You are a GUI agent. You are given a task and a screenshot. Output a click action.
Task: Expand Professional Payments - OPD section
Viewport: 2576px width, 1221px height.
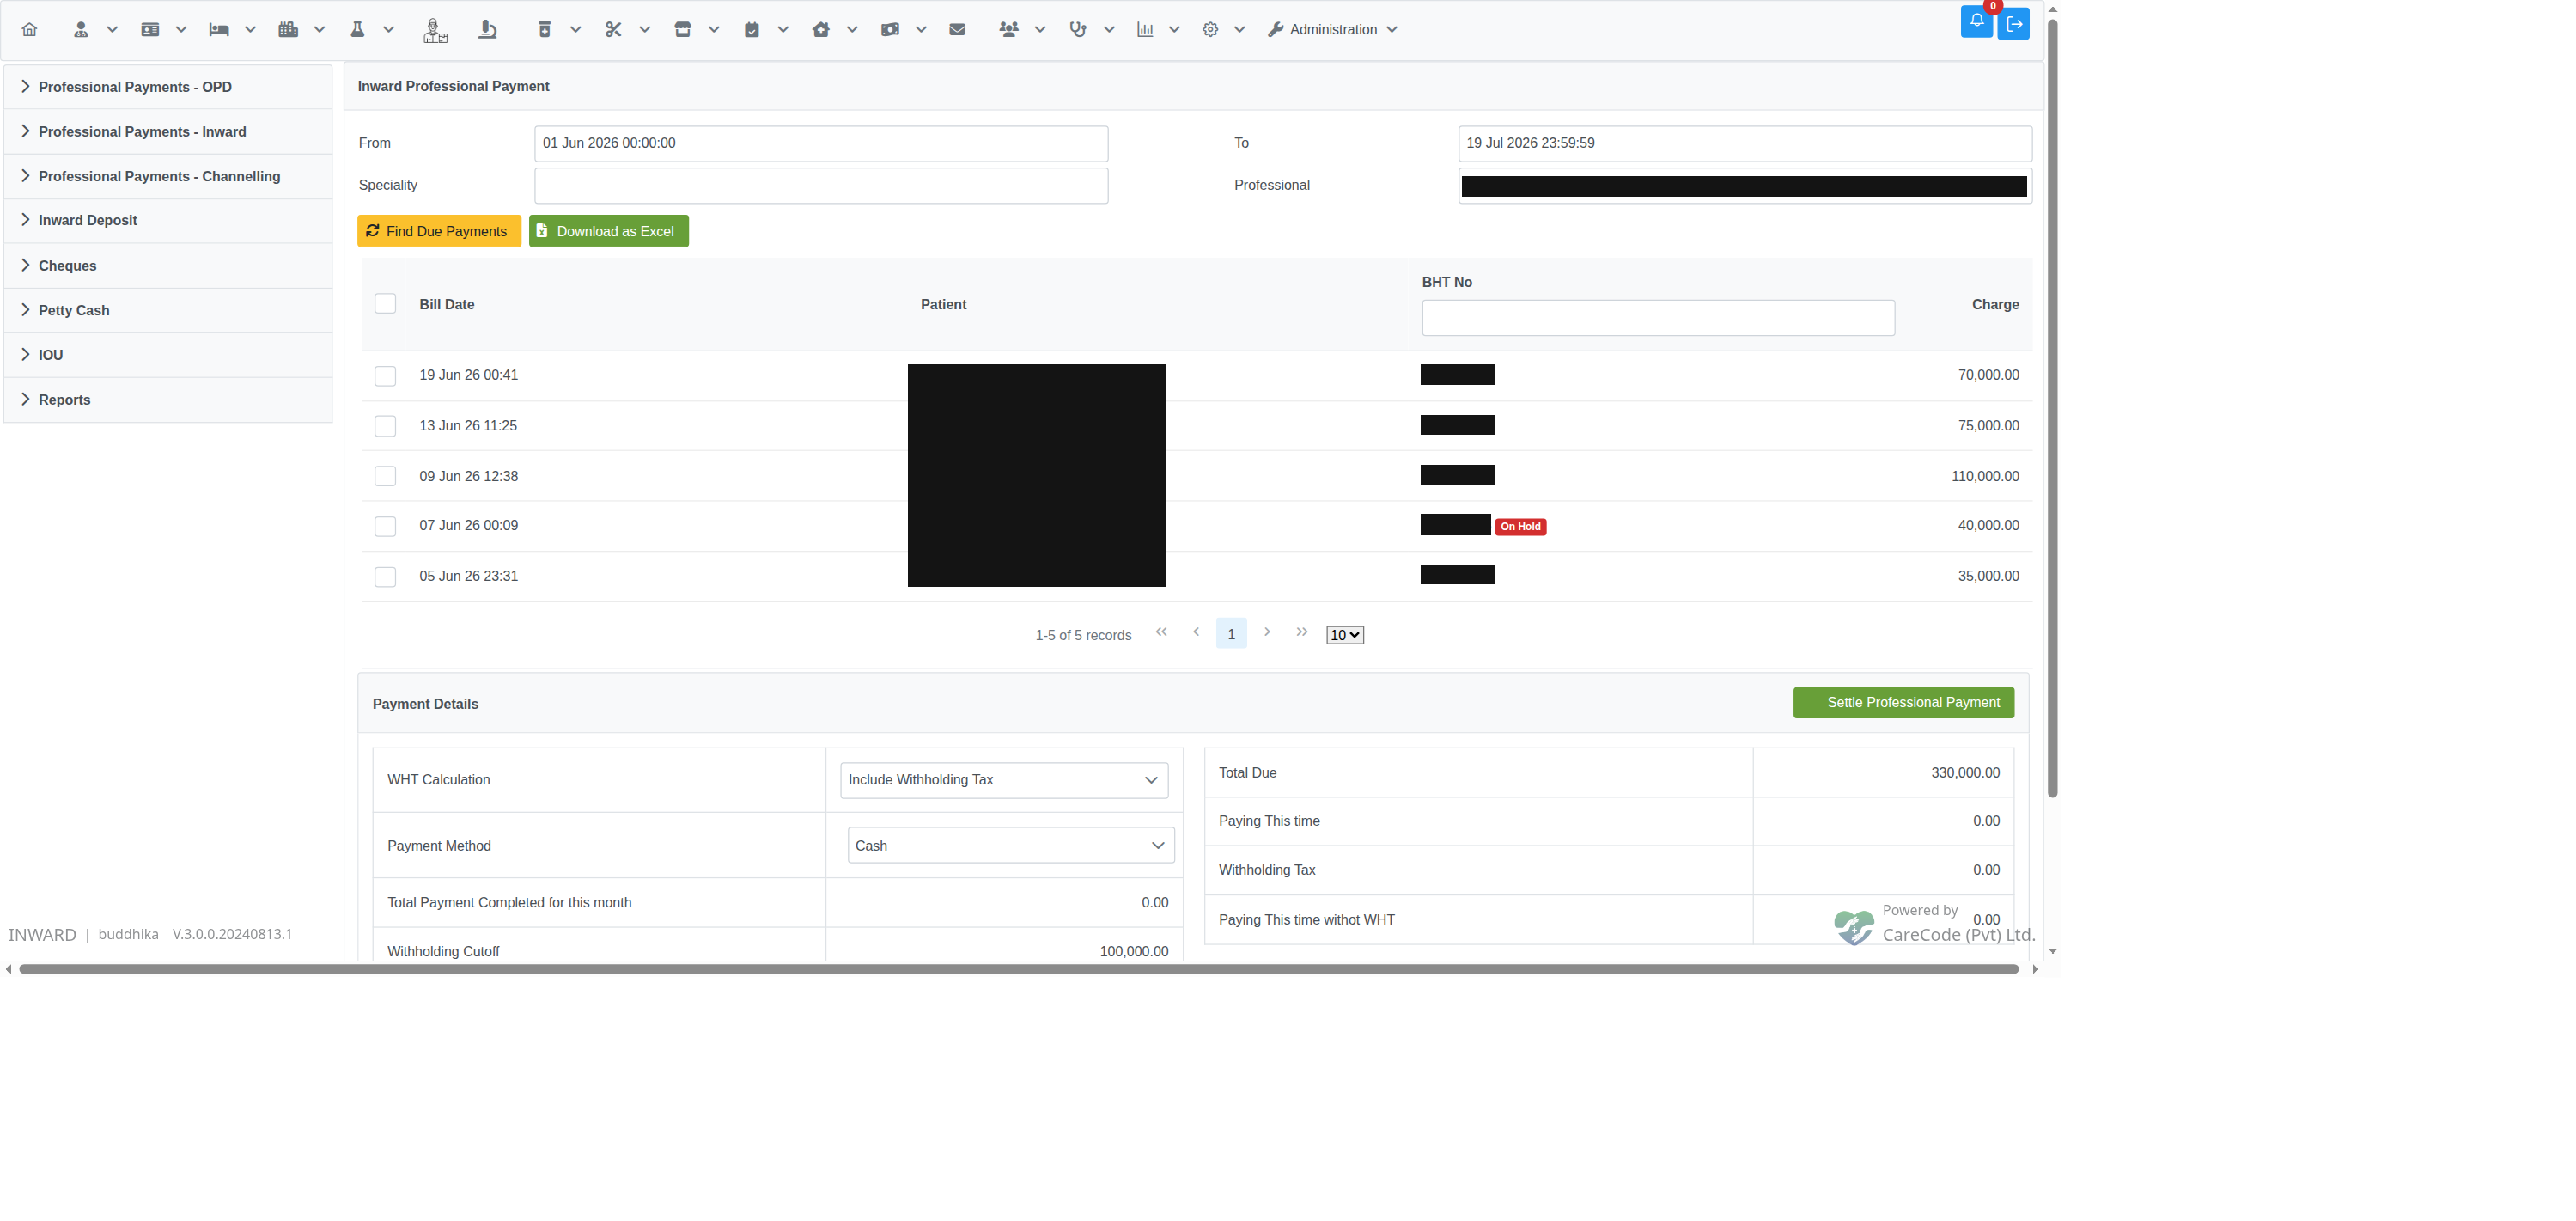coord(168,87)
